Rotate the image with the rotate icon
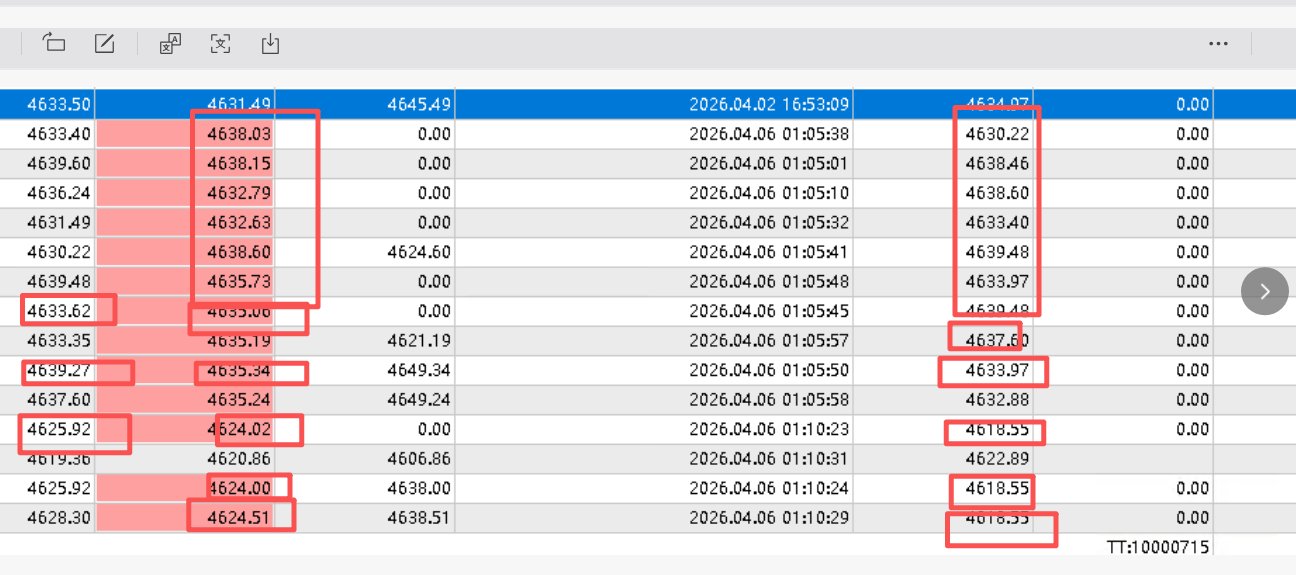 click(x=54, y=43)
